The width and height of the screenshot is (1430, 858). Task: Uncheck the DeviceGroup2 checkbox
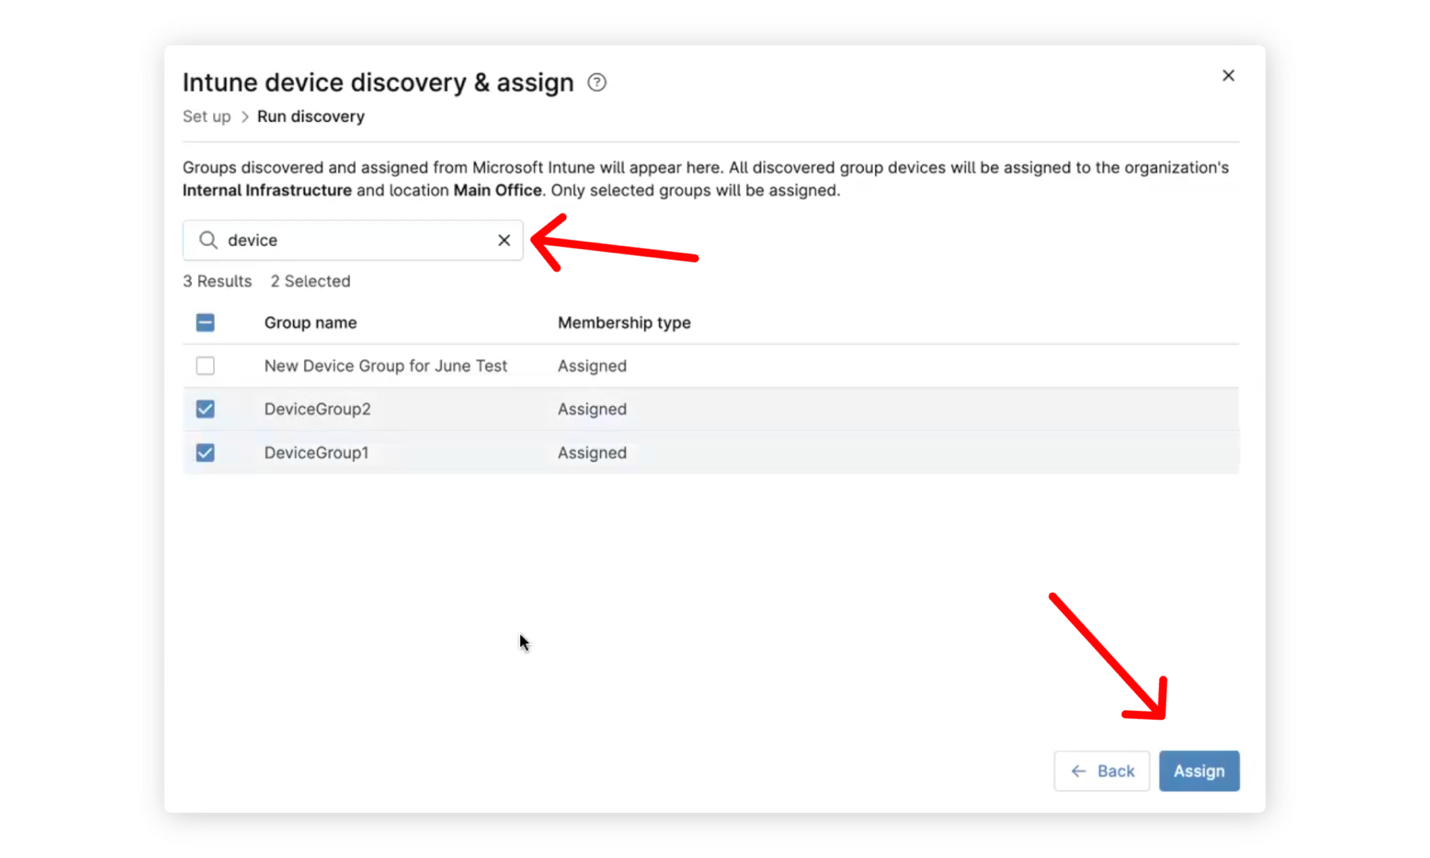tap(205, 409)
